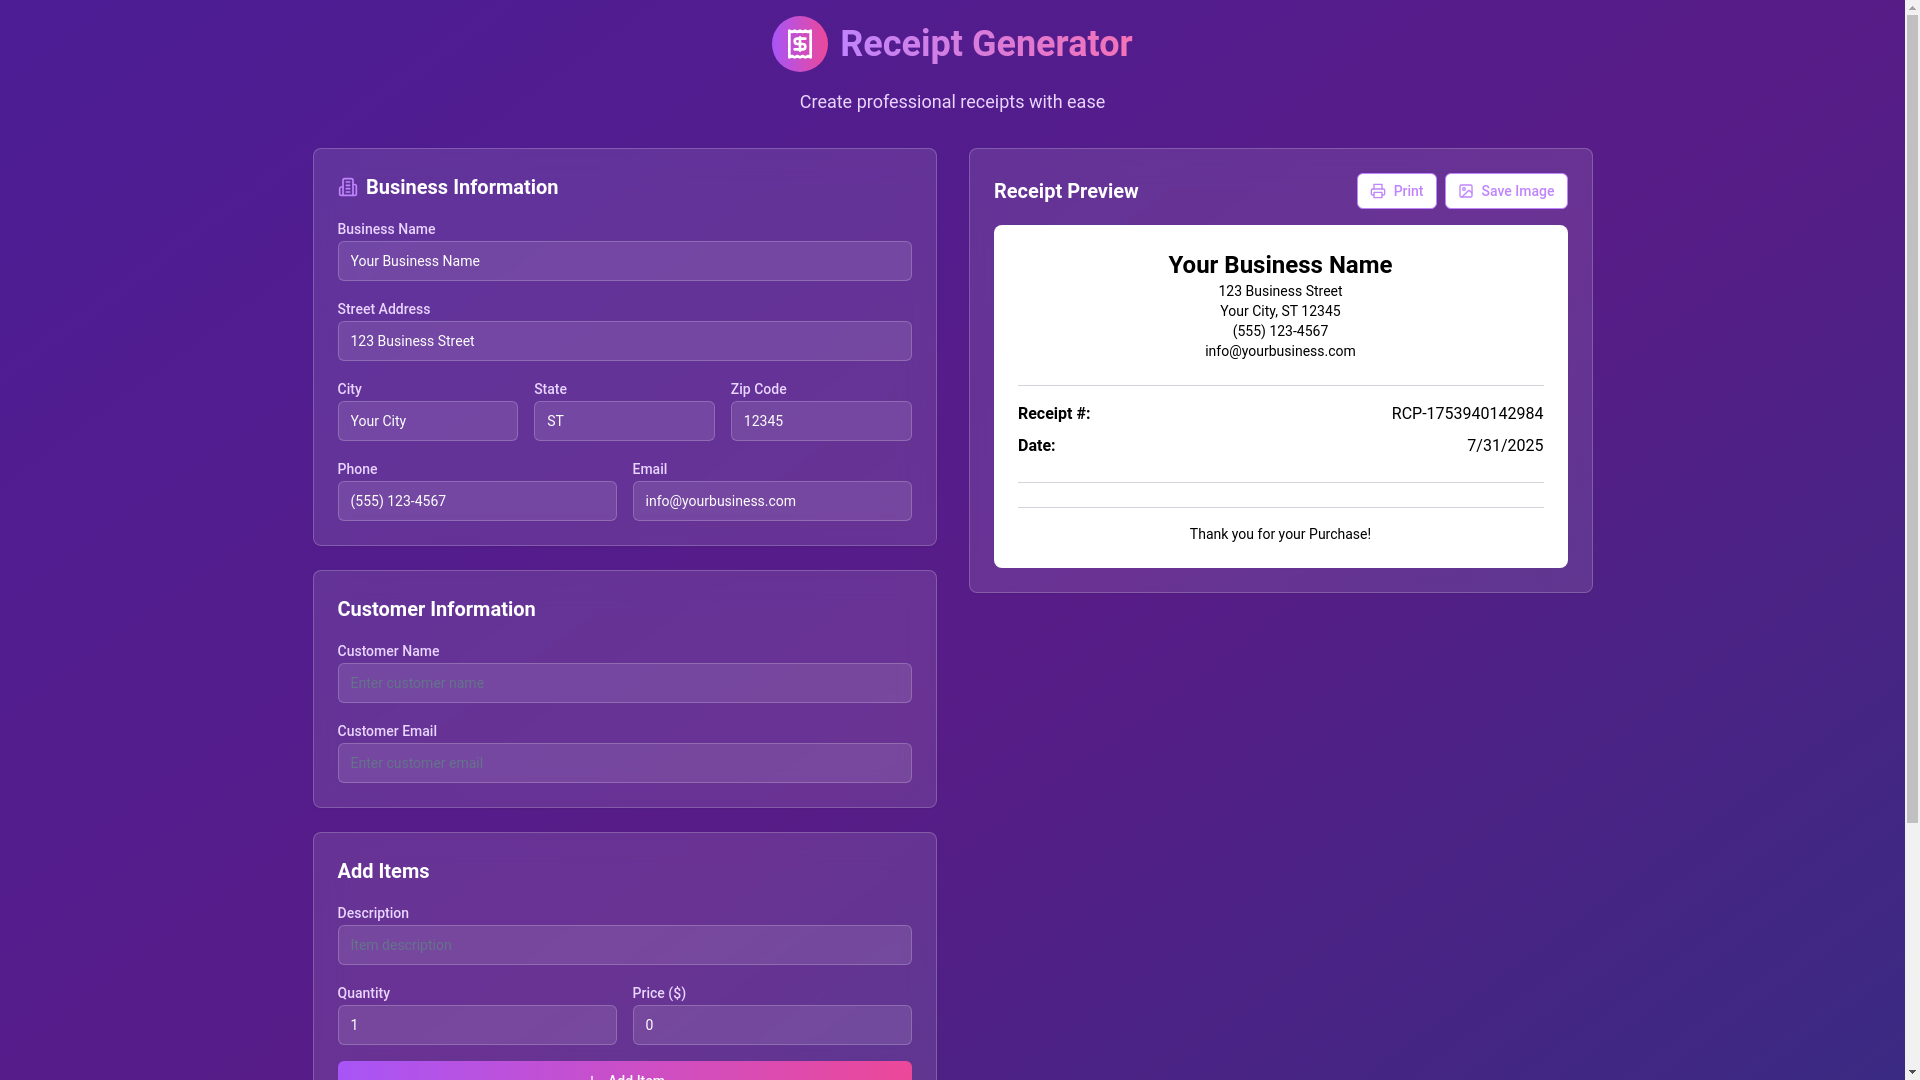Focus the business Email input field
Screen dimensions: 1920x1080
tap(772, 501)
